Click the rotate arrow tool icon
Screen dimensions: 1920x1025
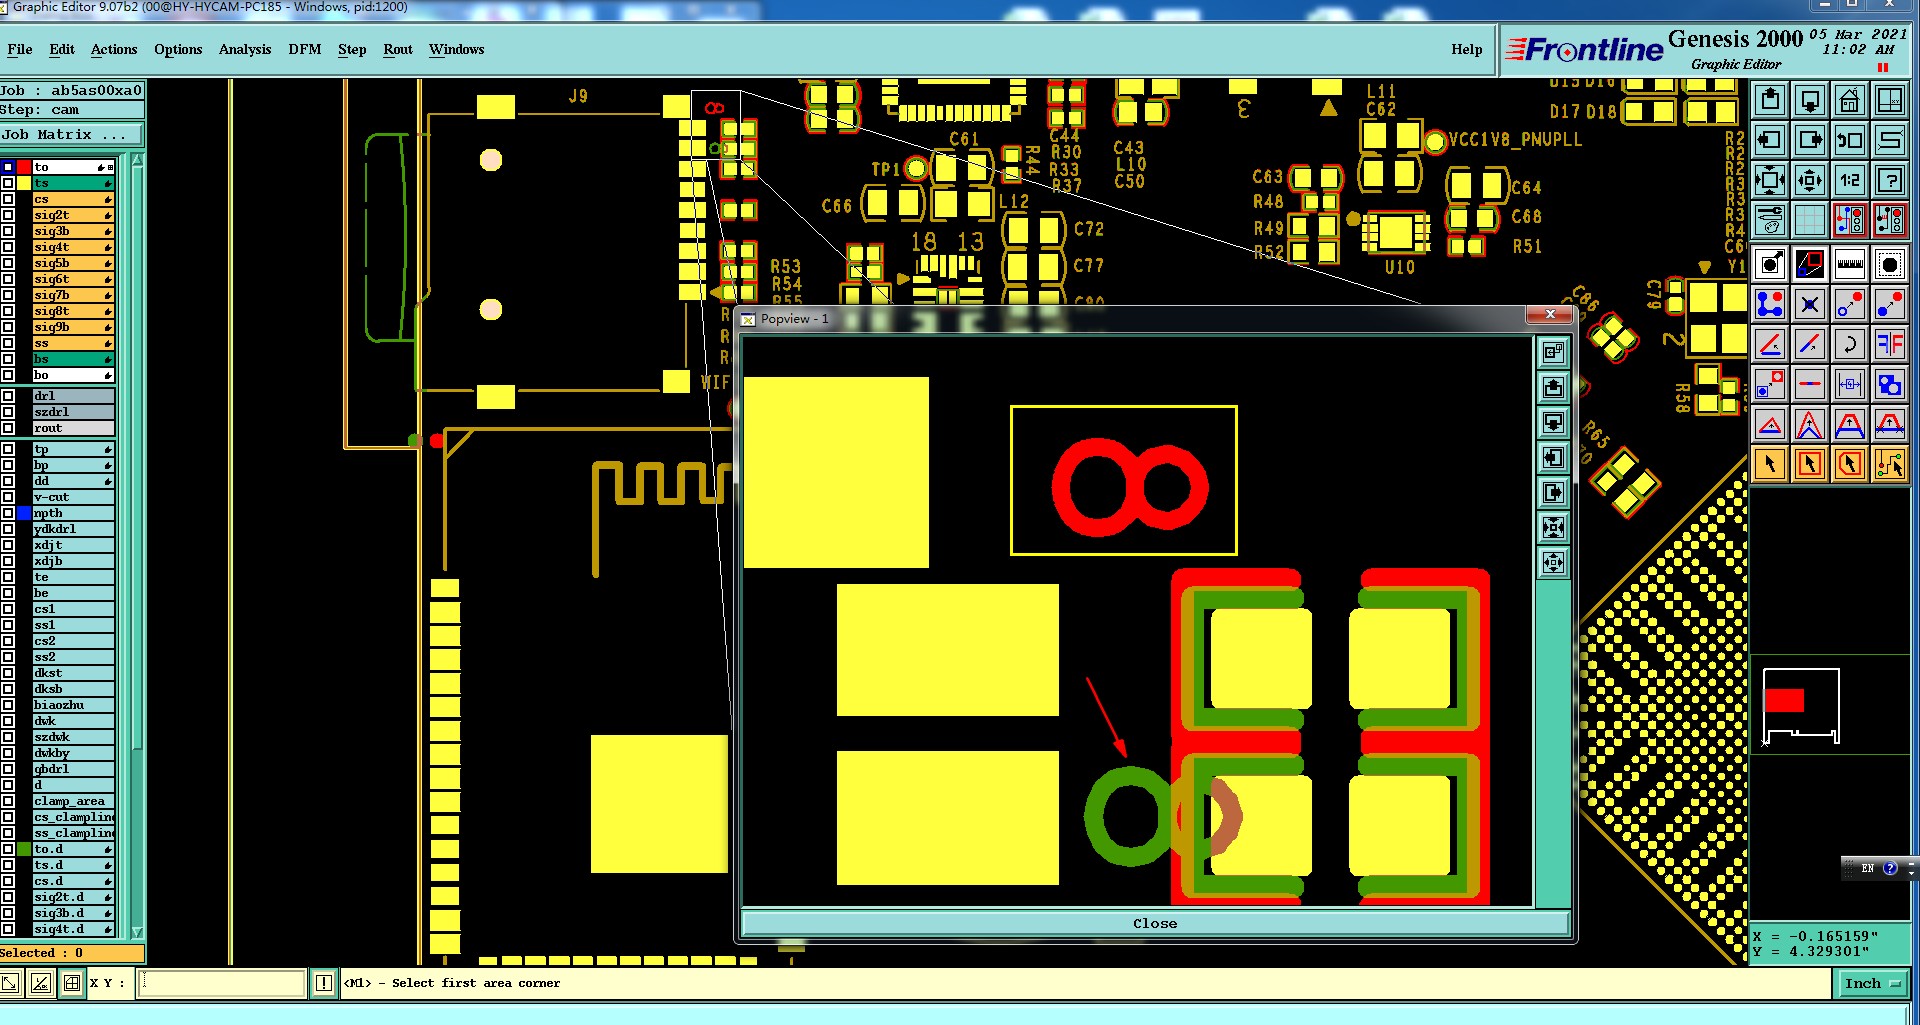coord(1850,344)
